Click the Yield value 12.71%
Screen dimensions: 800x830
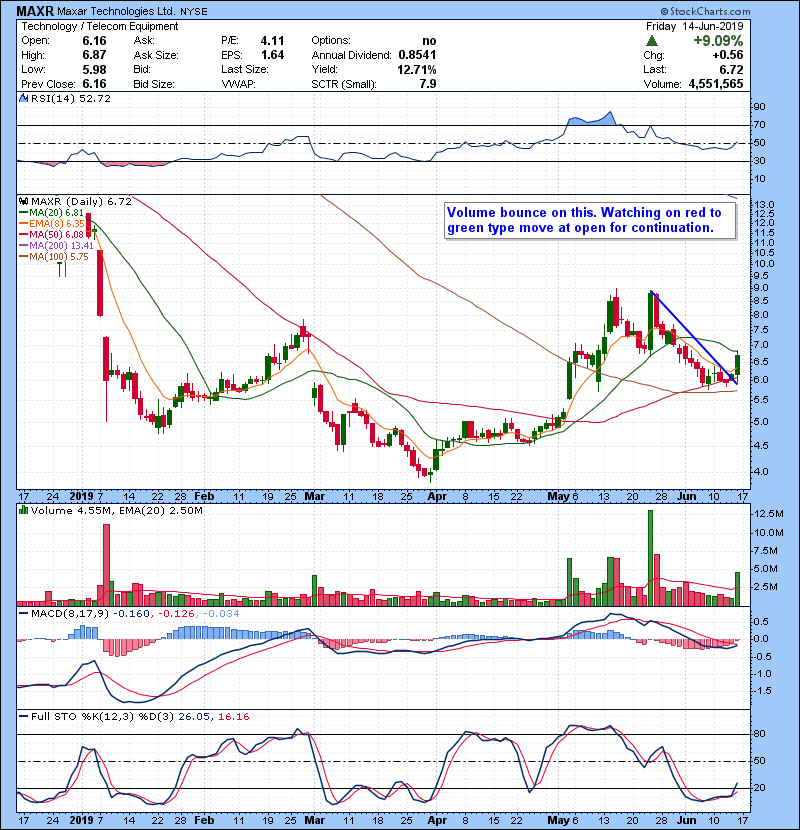417,69
